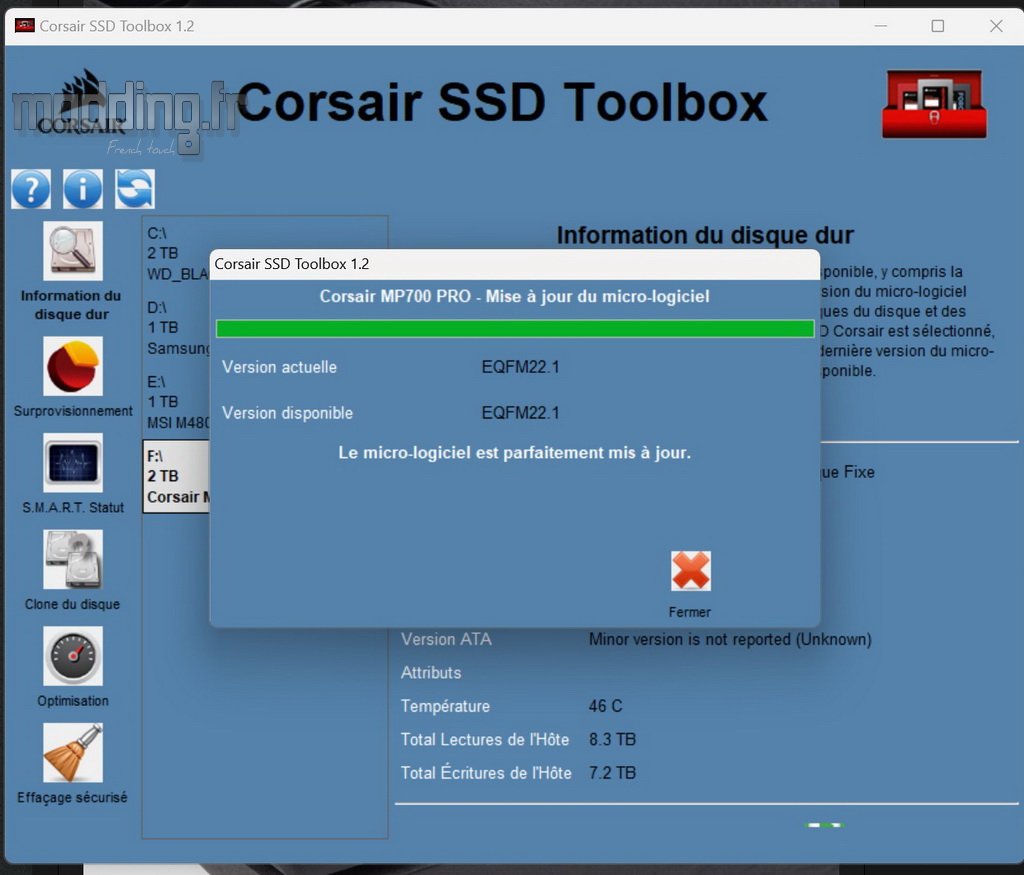Select the D:\ 1 TB Samsung drive
1024x875 pixels.
click(x=176, y=328)
